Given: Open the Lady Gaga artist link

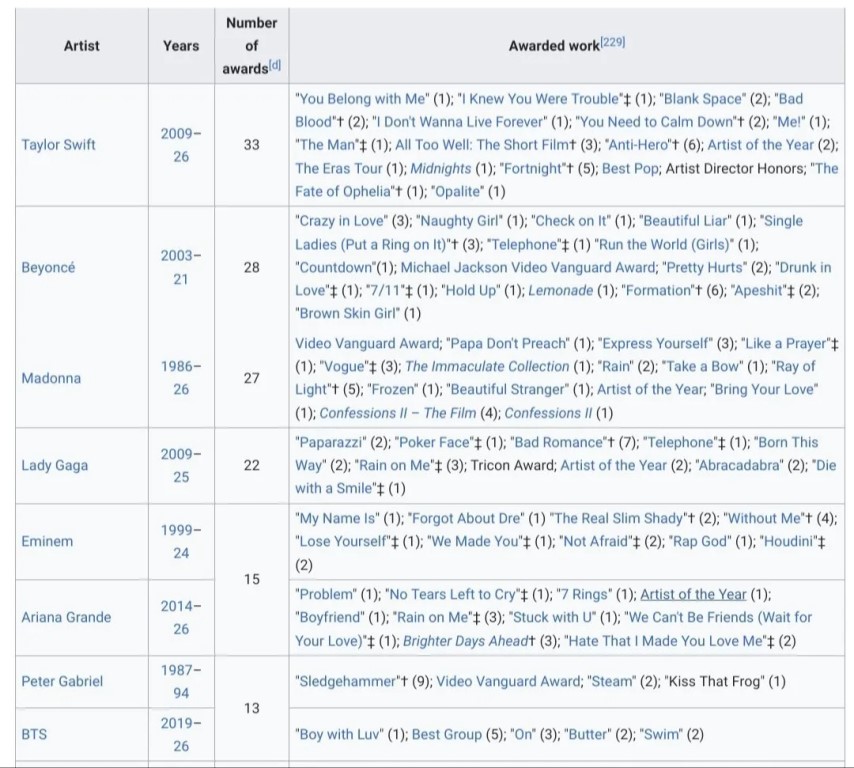Looking at the screenshot, I should tap(54, 465).
